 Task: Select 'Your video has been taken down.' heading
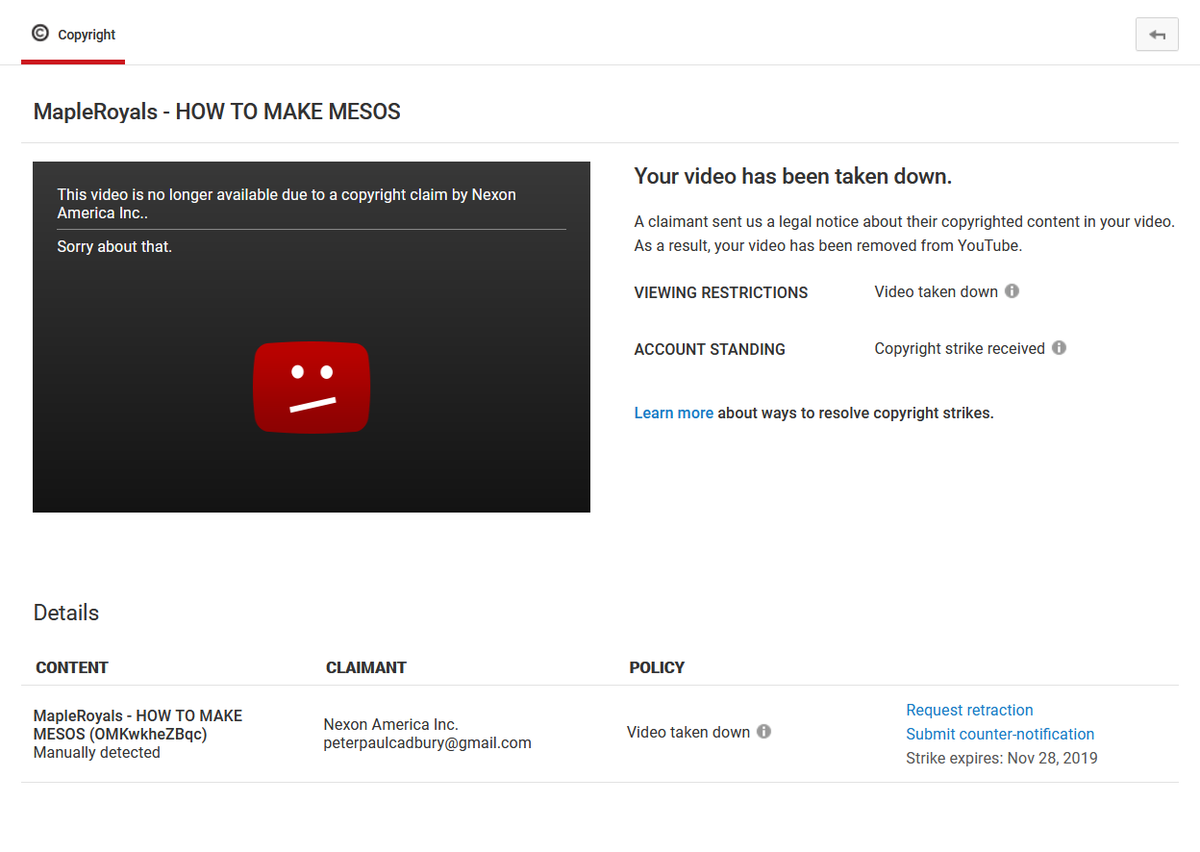[793, 177]
